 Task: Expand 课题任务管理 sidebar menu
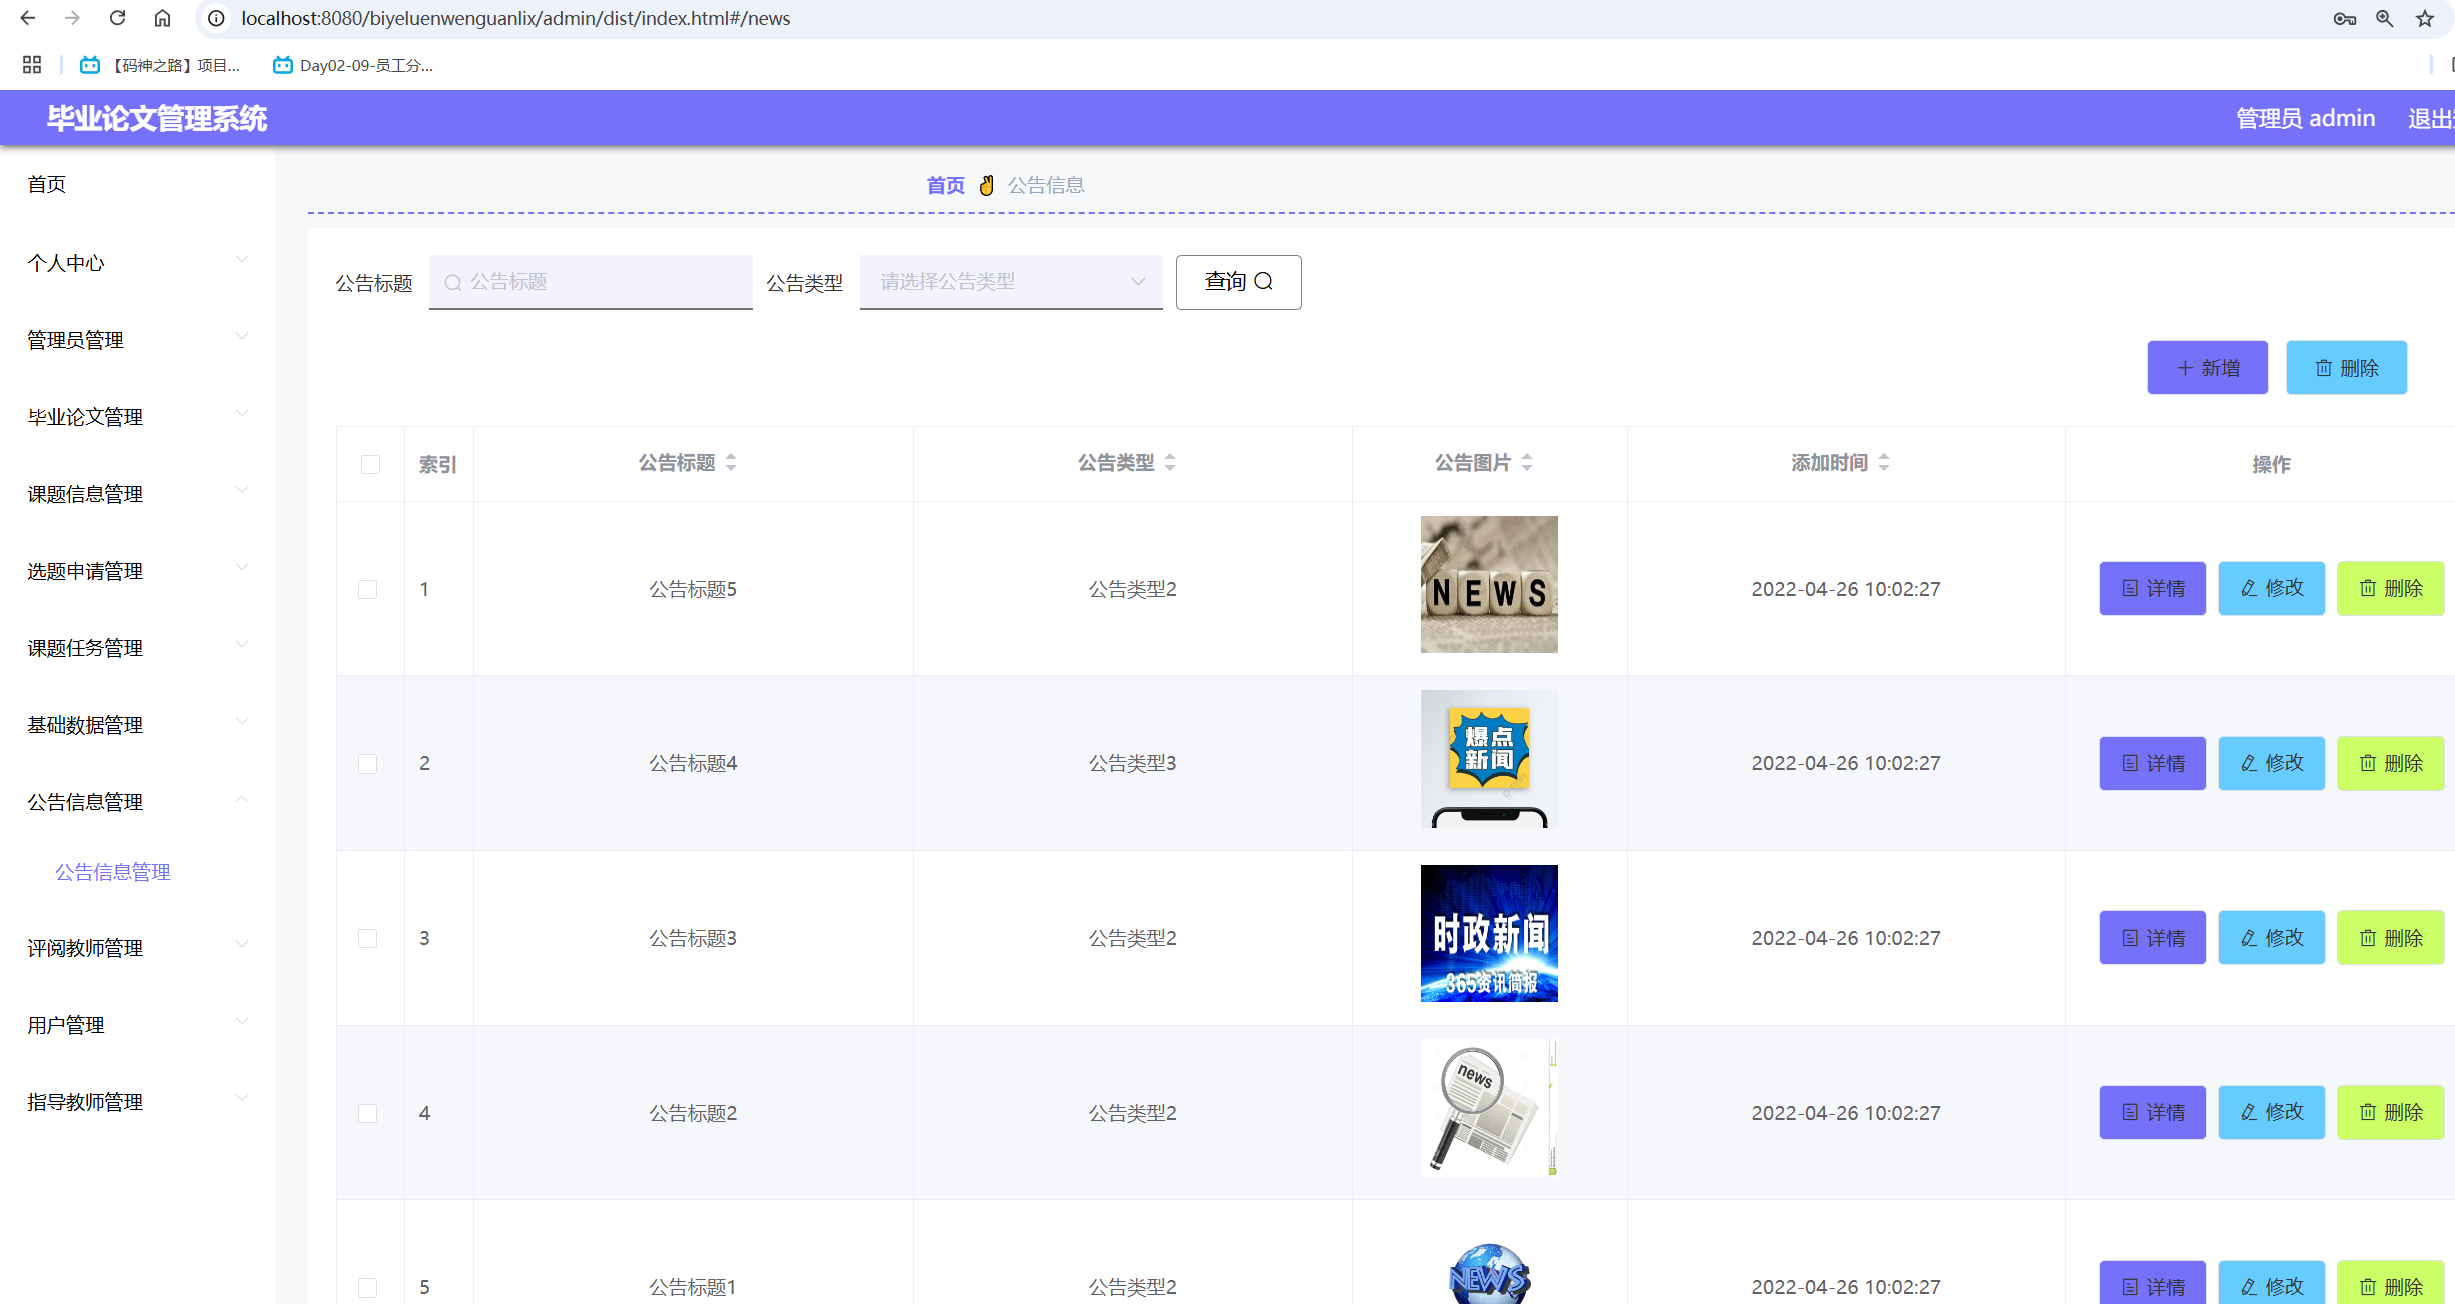point(137,648)
